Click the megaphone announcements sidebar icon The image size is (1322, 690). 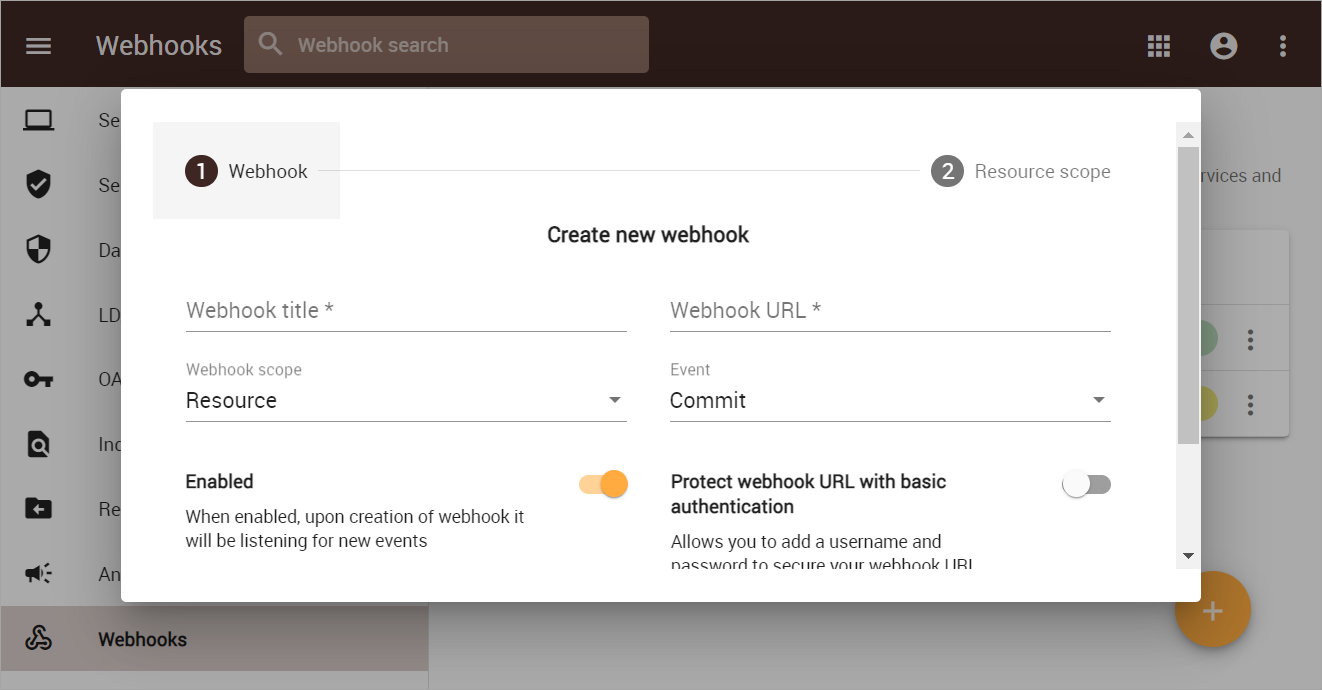coord(38,574)
